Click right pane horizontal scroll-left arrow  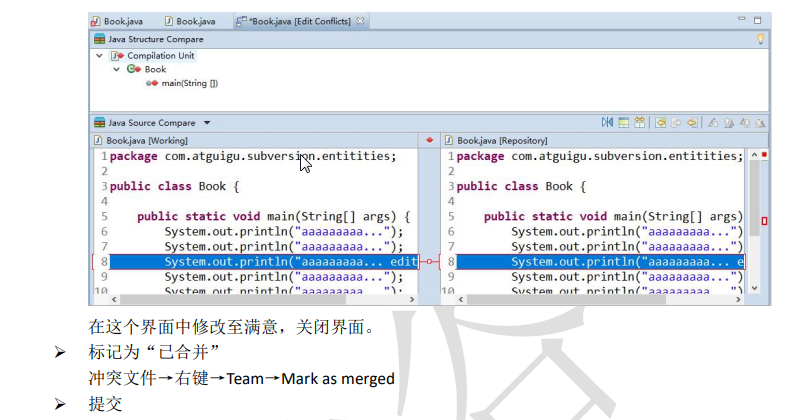pos(461,299)
